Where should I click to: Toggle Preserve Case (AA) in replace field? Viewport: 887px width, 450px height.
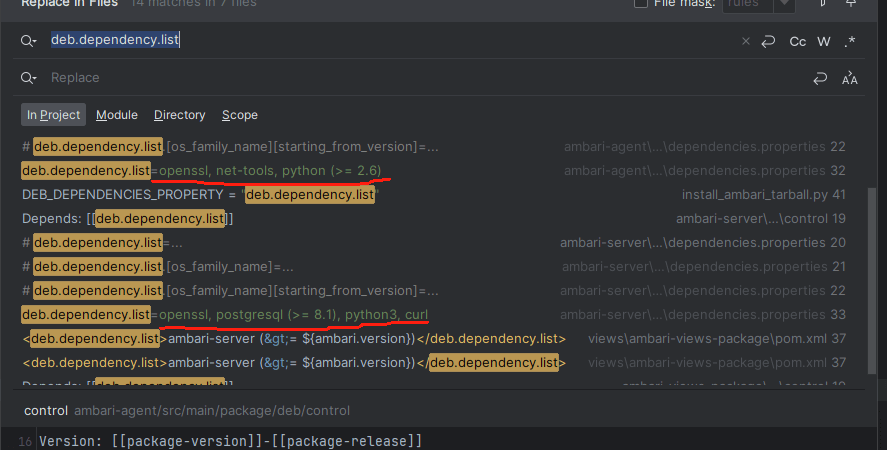(850, 78)
